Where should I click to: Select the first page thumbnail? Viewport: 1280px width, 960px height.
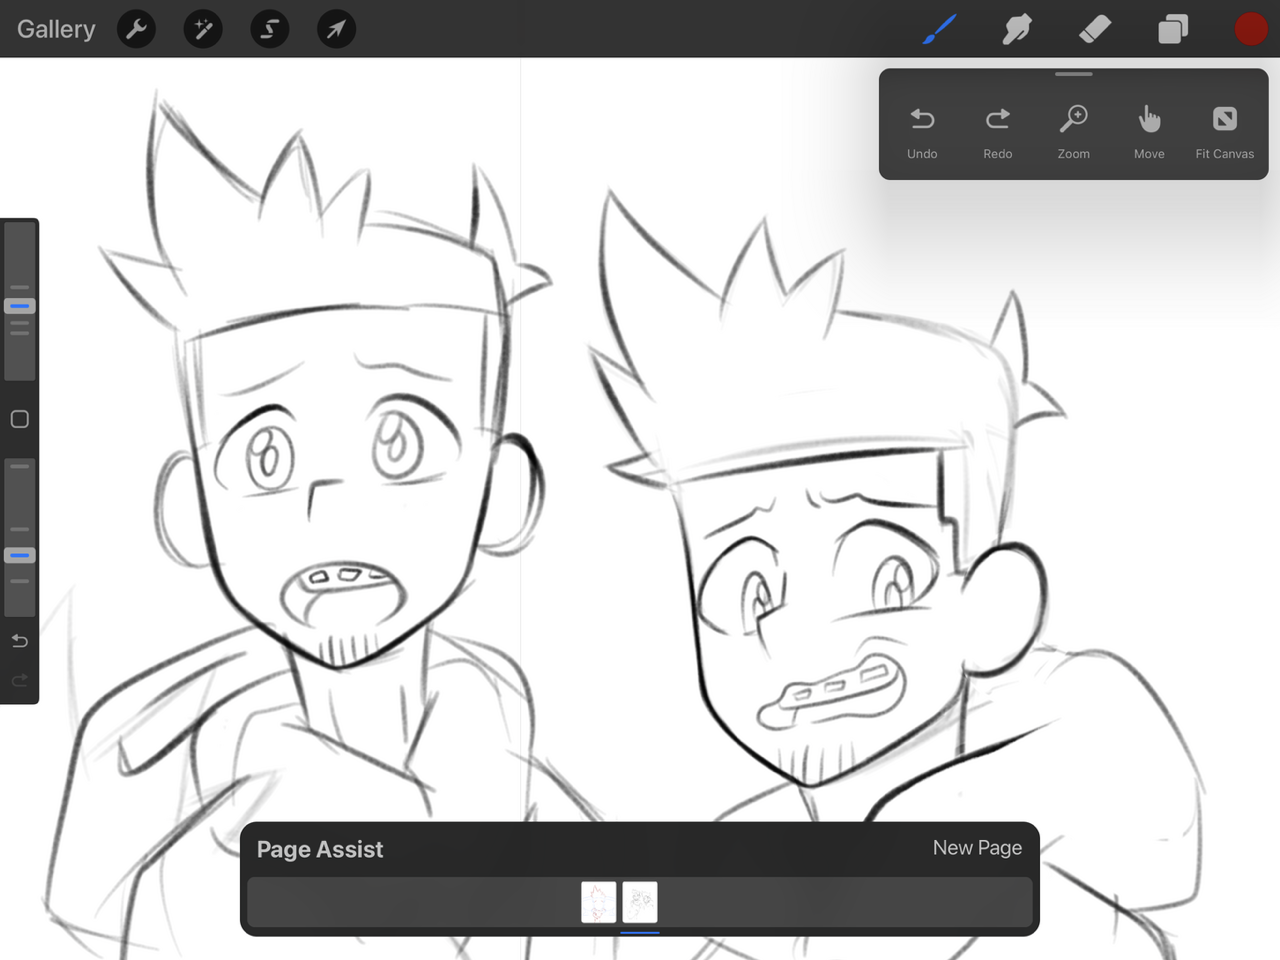pyautogui.click(x=599, y=902)
